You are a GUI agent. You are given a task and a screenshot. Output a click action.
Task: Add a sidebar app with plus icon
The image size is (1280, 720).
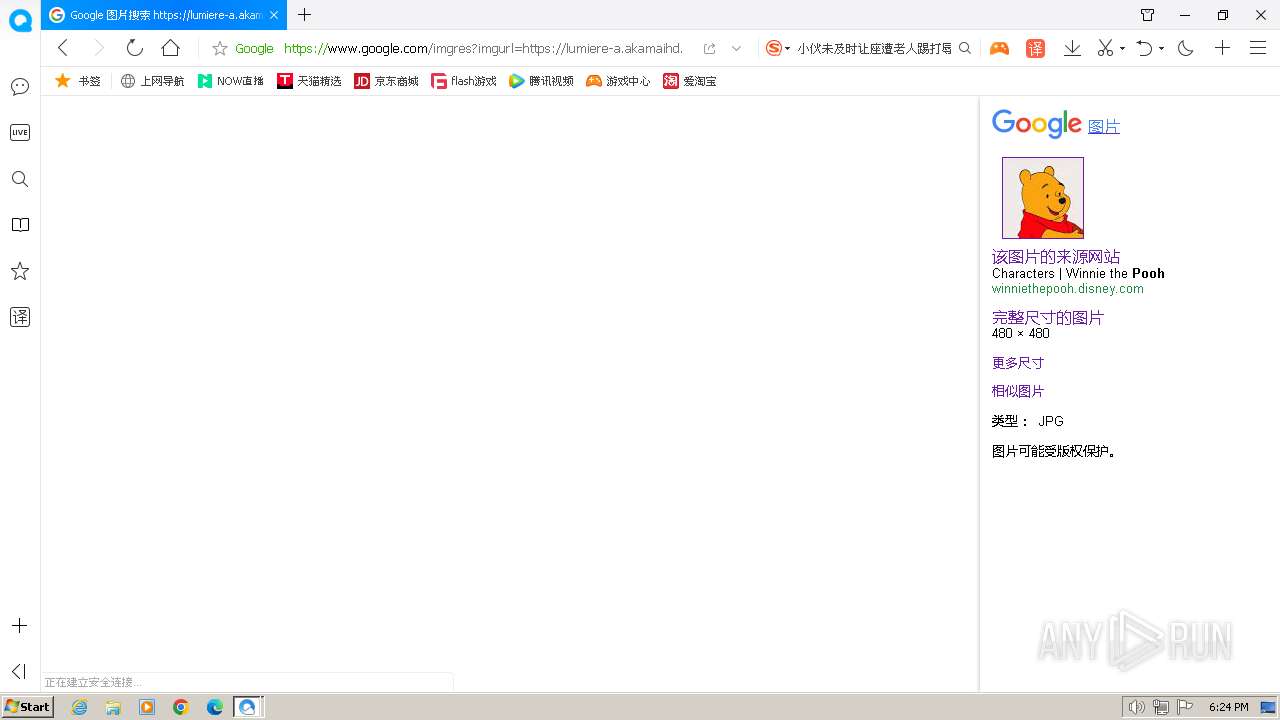pos(19,626)
